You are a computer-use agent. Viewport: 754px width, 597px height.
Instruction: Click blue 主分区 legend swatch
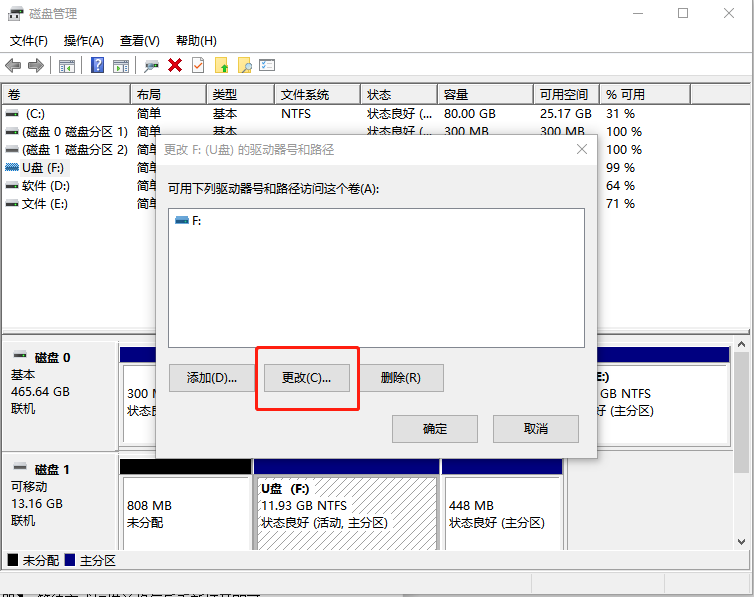point(70,560)
